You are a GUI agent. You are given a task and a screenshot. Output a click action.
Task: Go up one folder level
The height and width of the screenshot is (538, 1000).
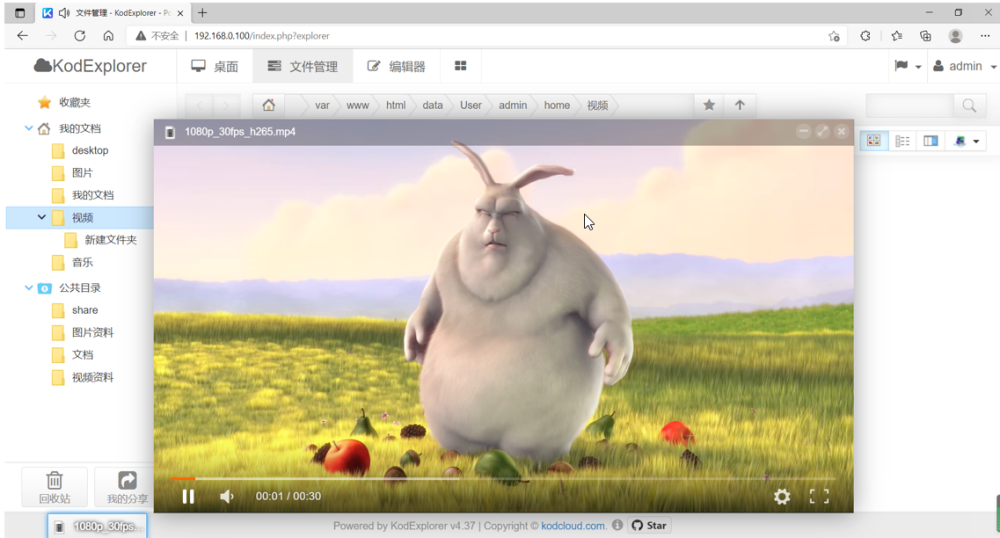tap(740, 105)
